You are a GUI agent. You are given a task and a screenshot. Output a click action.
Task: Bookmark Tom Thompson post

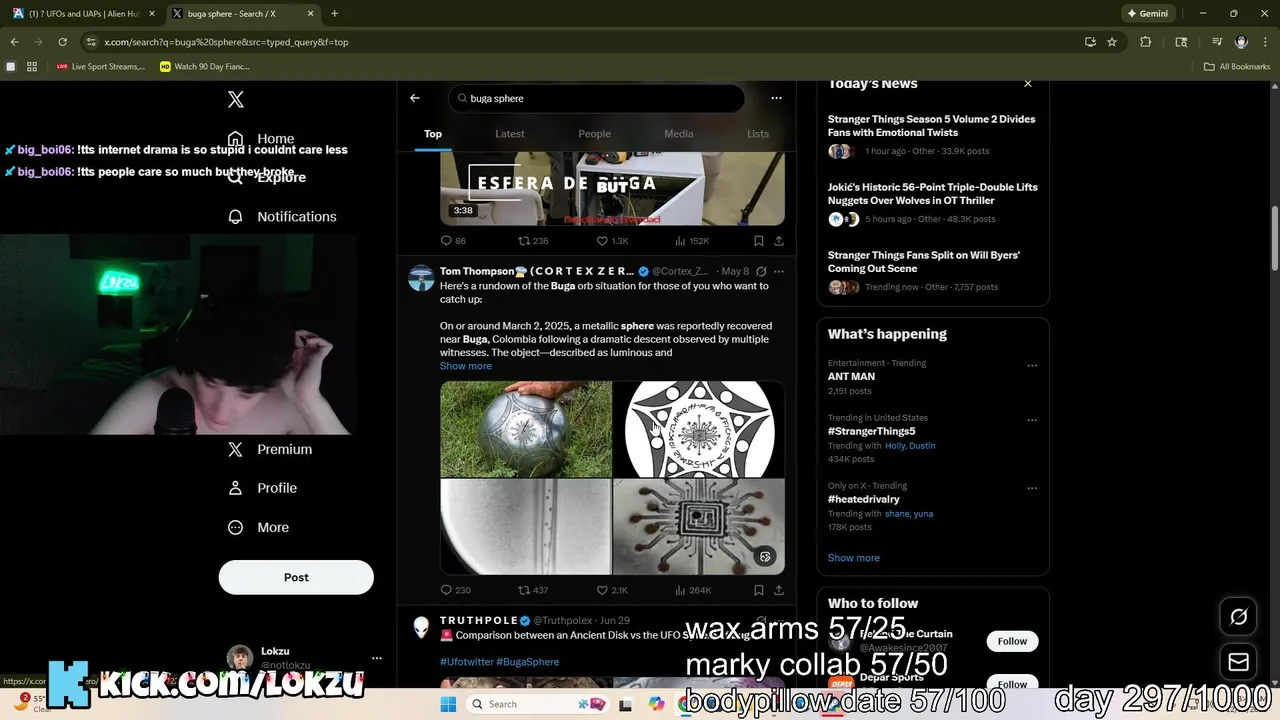[758, 590]
